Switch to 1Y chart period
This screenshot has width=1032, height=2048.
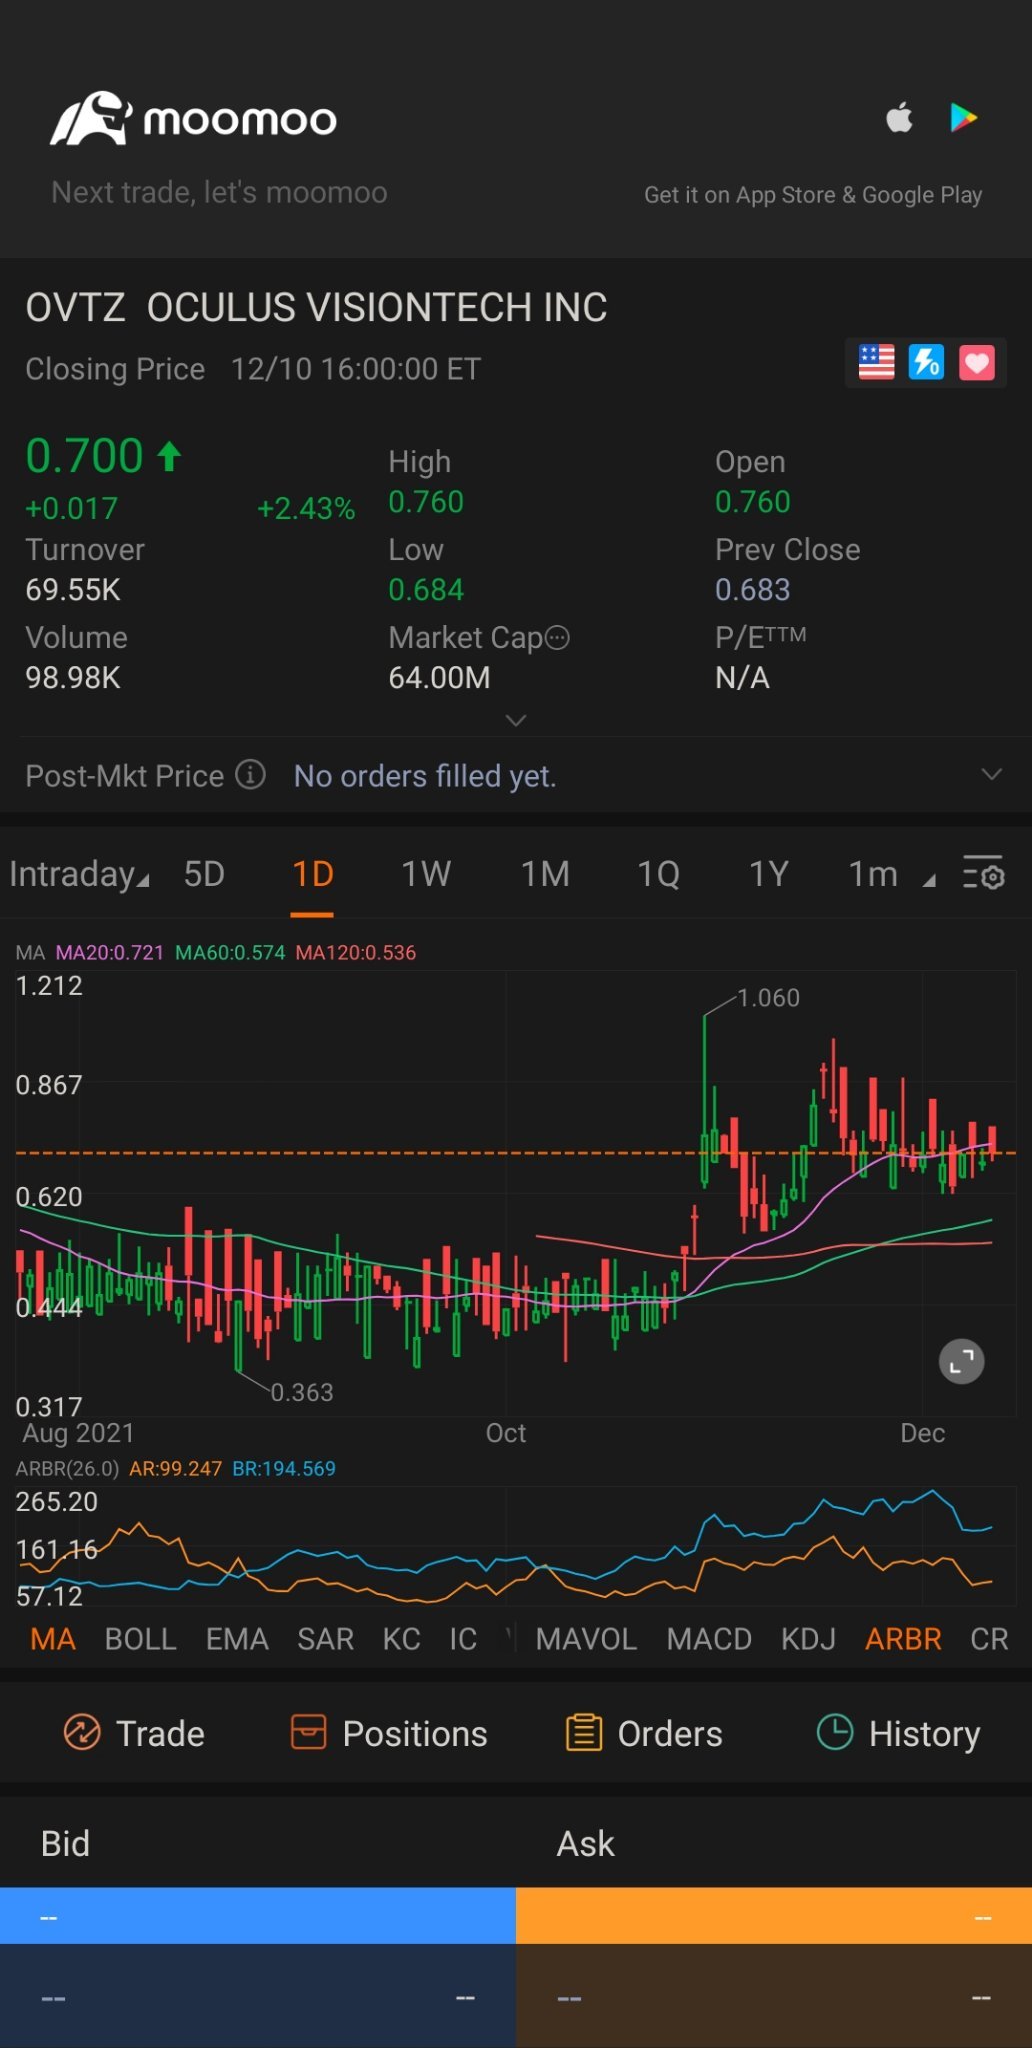[x=769, y=874]
